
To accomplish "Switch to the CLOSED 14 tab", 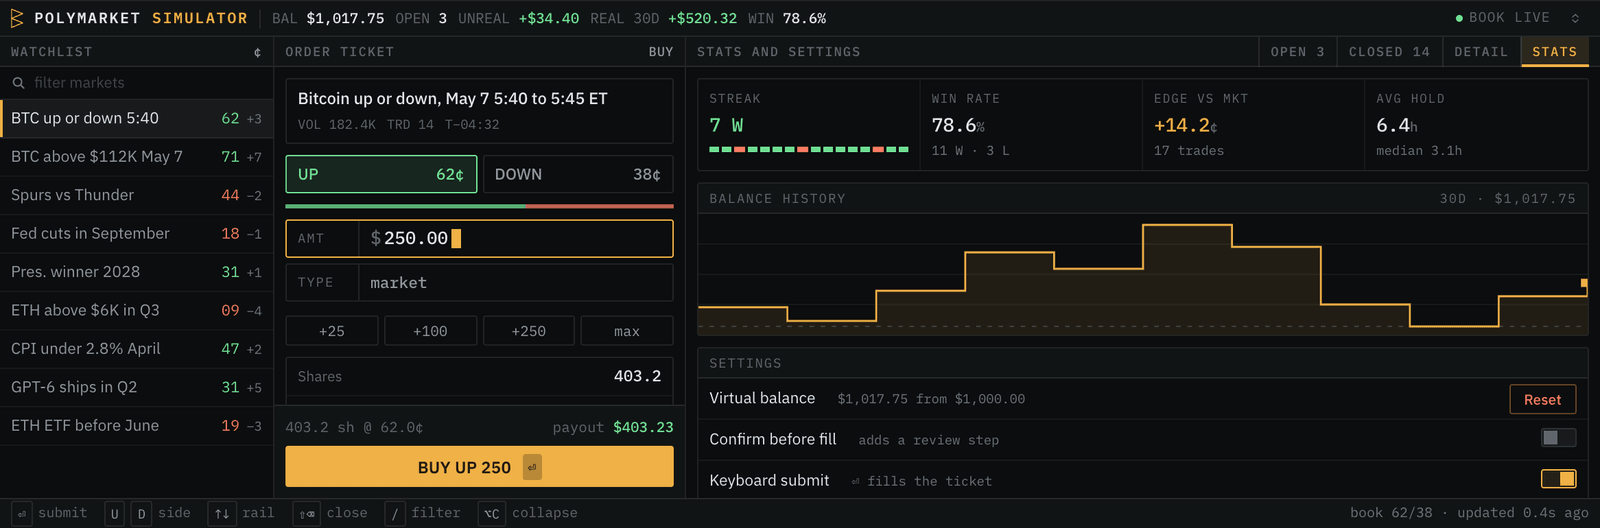I will [x=1389, y=52].
